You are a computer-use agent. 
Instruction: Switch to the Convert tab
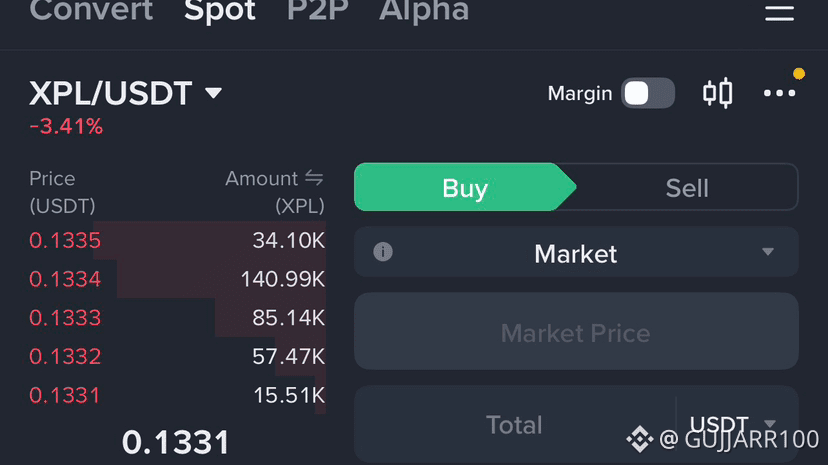[x=91, y=11]
